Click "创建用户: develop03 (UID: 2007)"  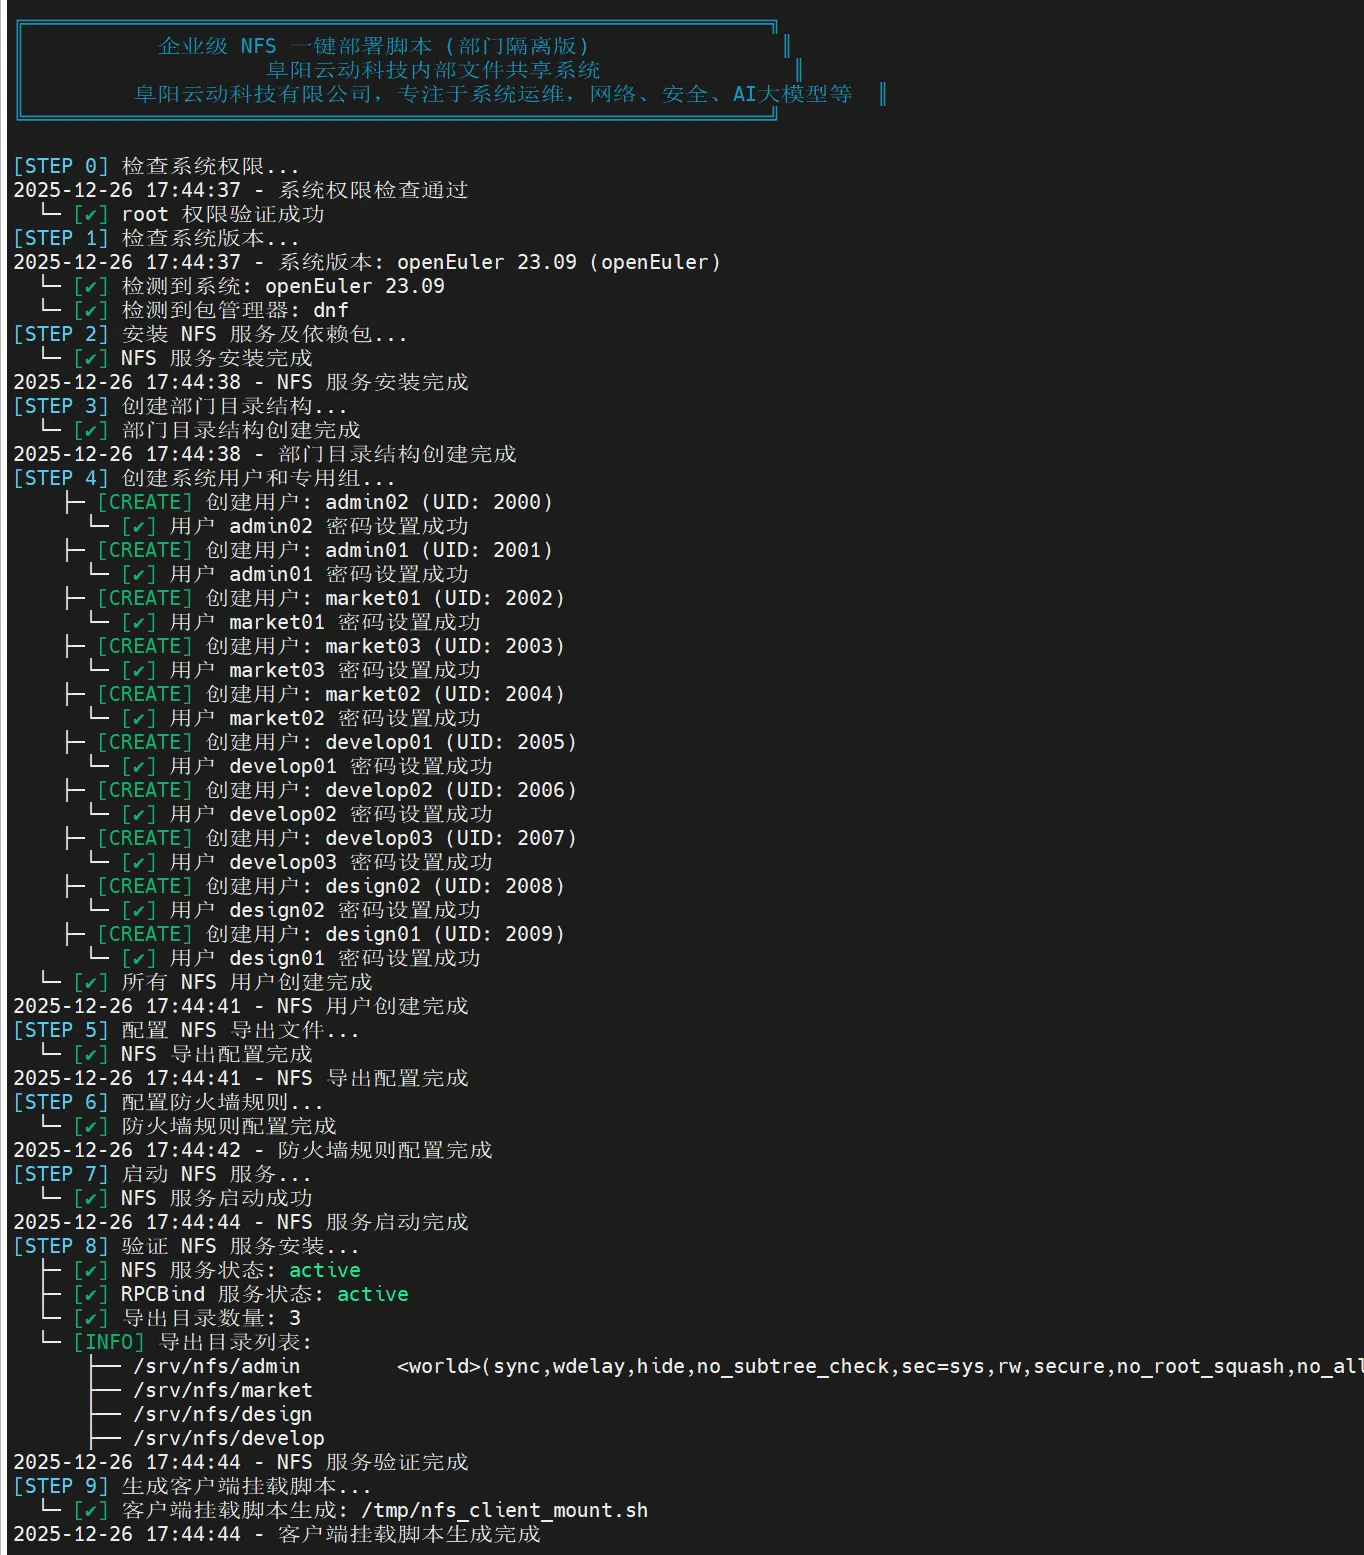tap(391, 838)
